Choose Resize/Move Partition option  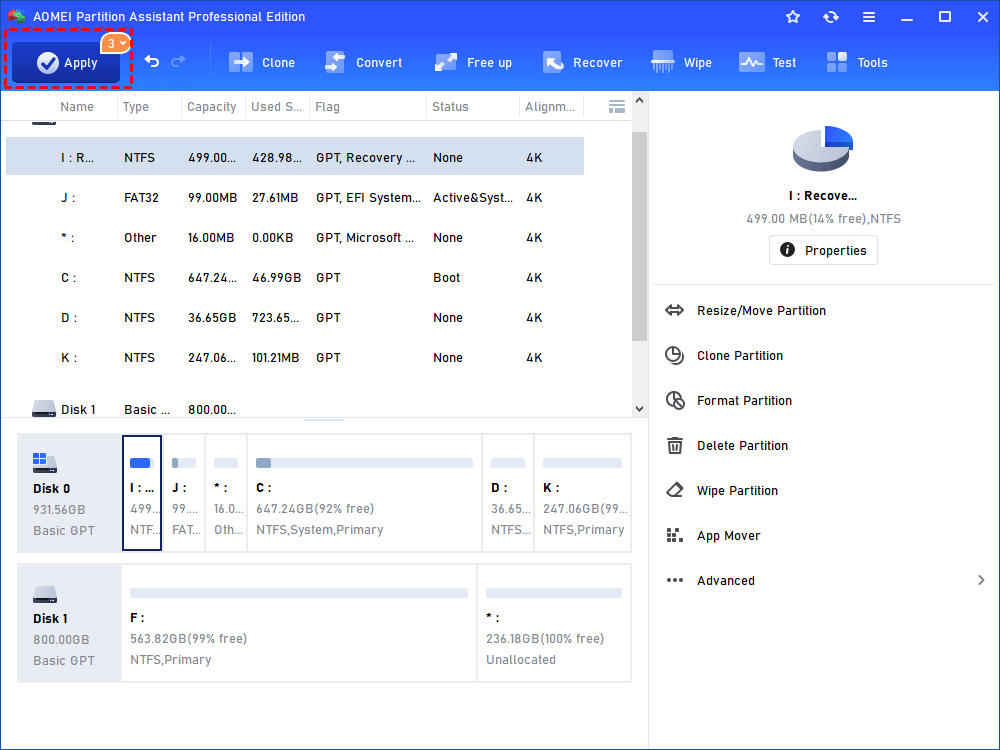(824, 311)
